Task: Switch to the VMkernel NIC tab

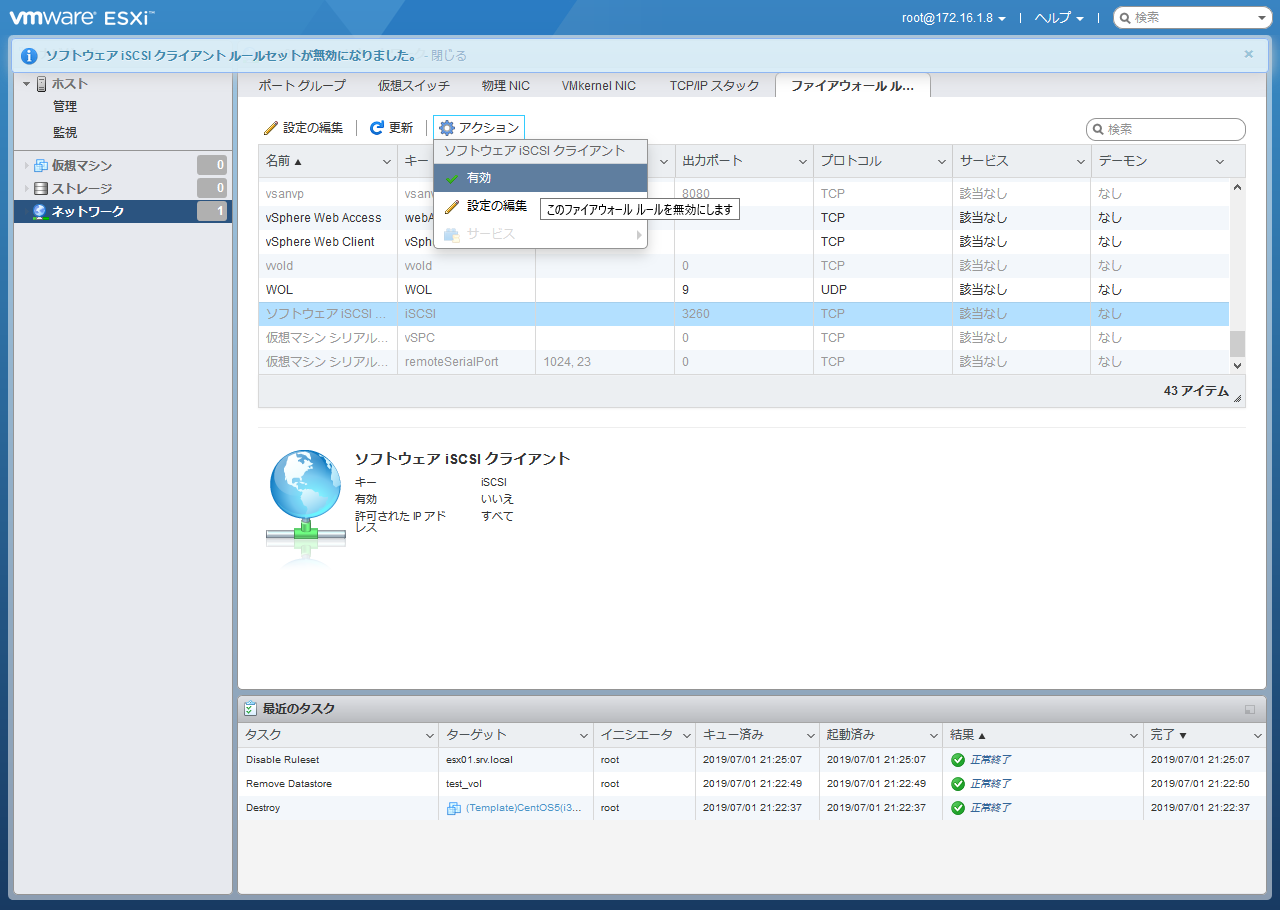Action: point(599,86)
